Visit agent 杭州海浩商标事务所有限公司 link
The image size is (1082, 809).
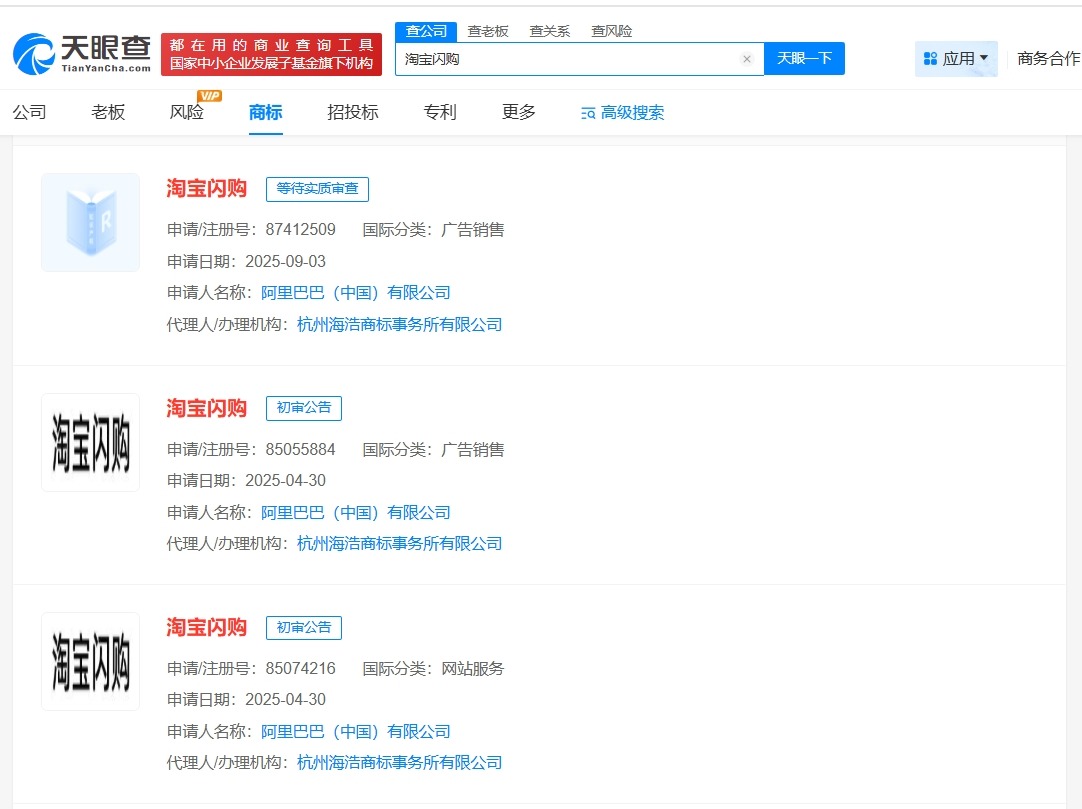[x=398, y=324]
